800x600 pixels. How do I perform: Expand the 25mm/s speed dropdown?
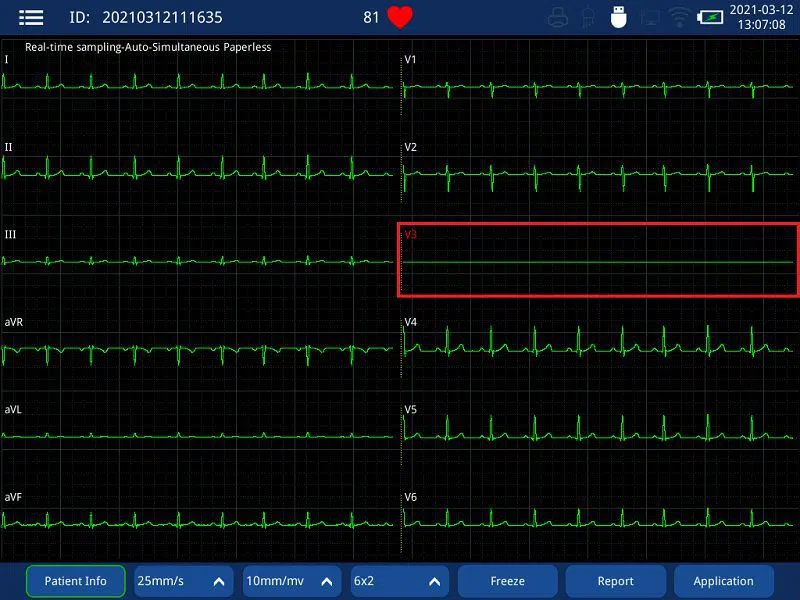tap(183, 581)
